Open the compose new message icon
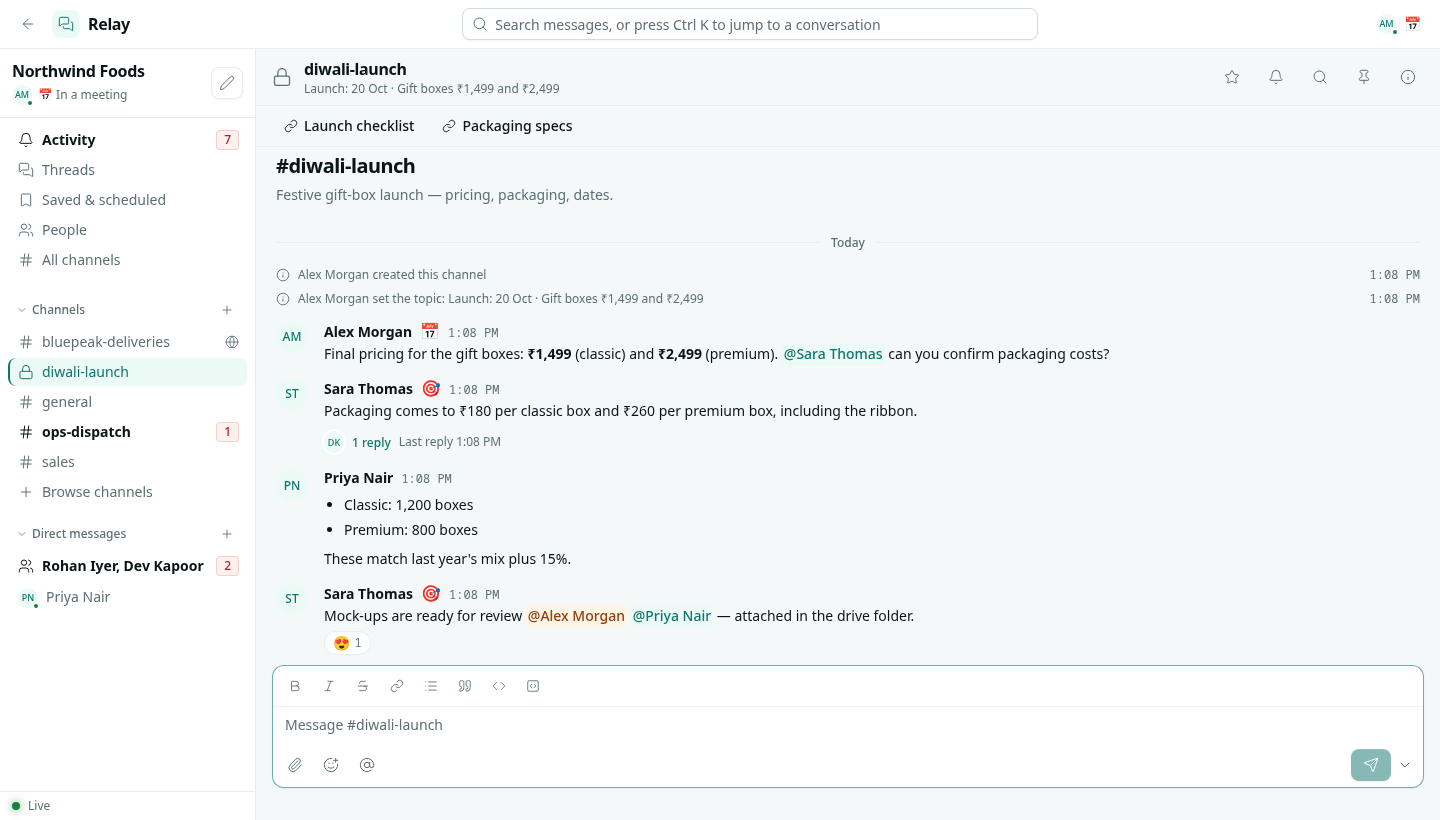This screenshot has height=820, width=1440. (x=227, y=83)
